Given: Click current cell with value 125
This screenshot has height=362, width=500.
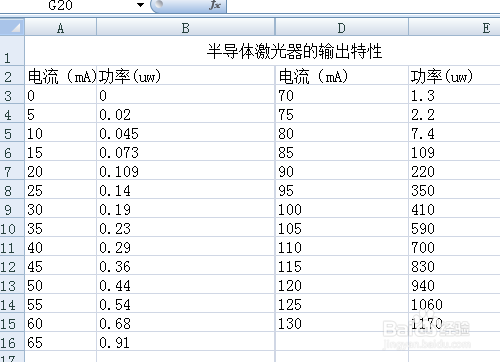Looking at the screenshot, I should 342,303.
